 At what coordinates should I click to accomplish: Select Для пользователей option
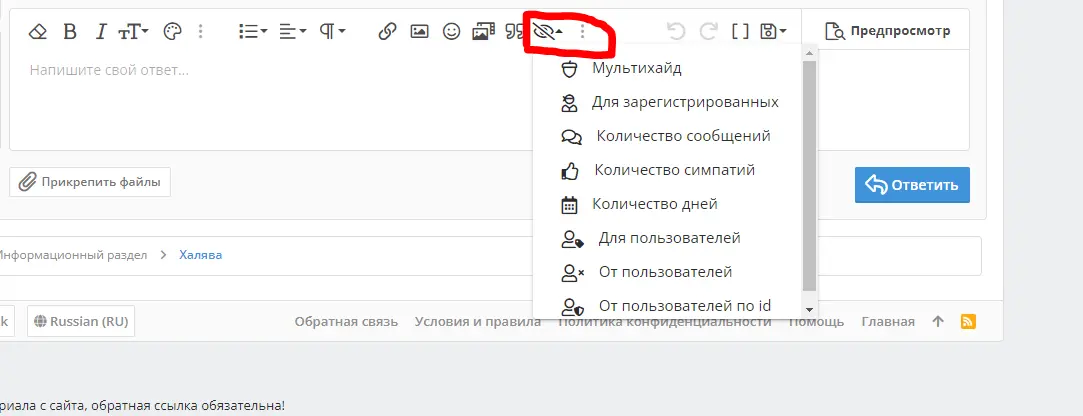coord(669,238)
